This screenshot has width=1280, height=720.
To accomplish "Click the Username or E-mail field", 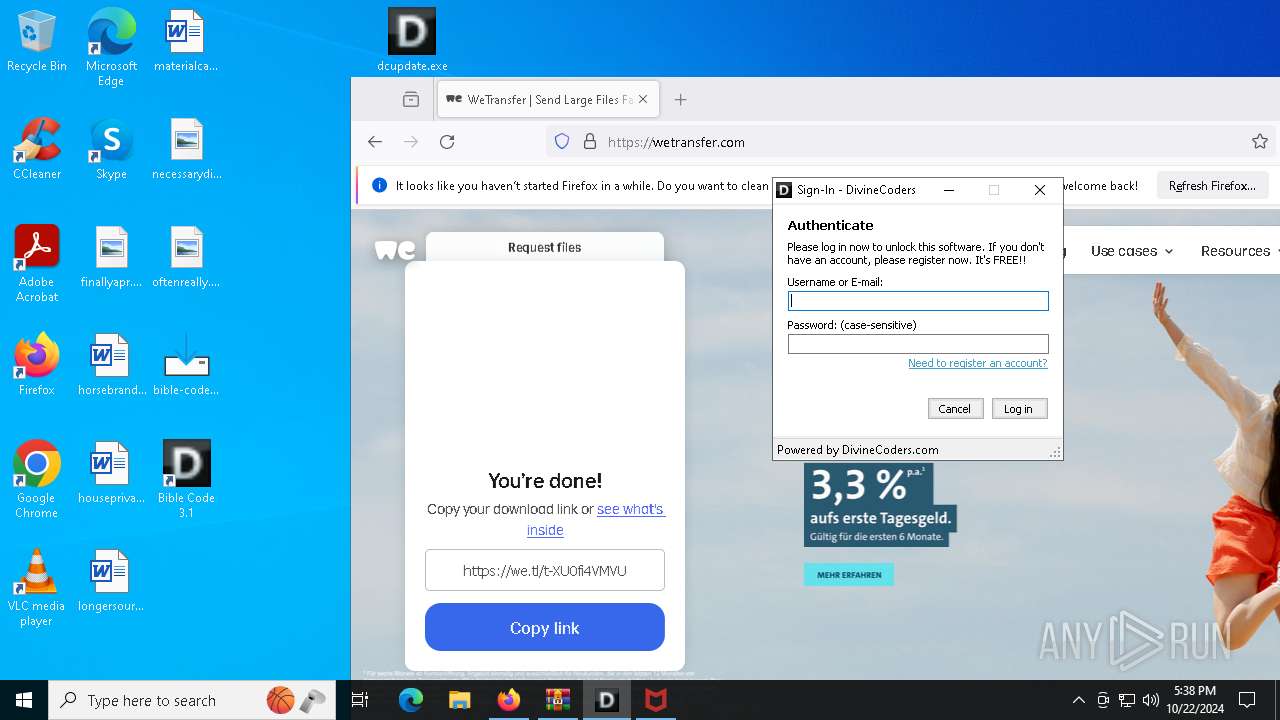I will coord(918,300).
